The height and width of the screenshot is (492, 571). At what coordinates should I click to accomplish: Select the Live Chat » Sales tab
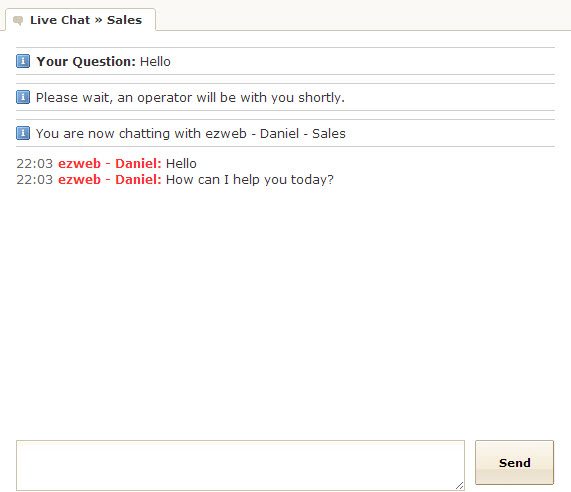[x=80, y=20]
